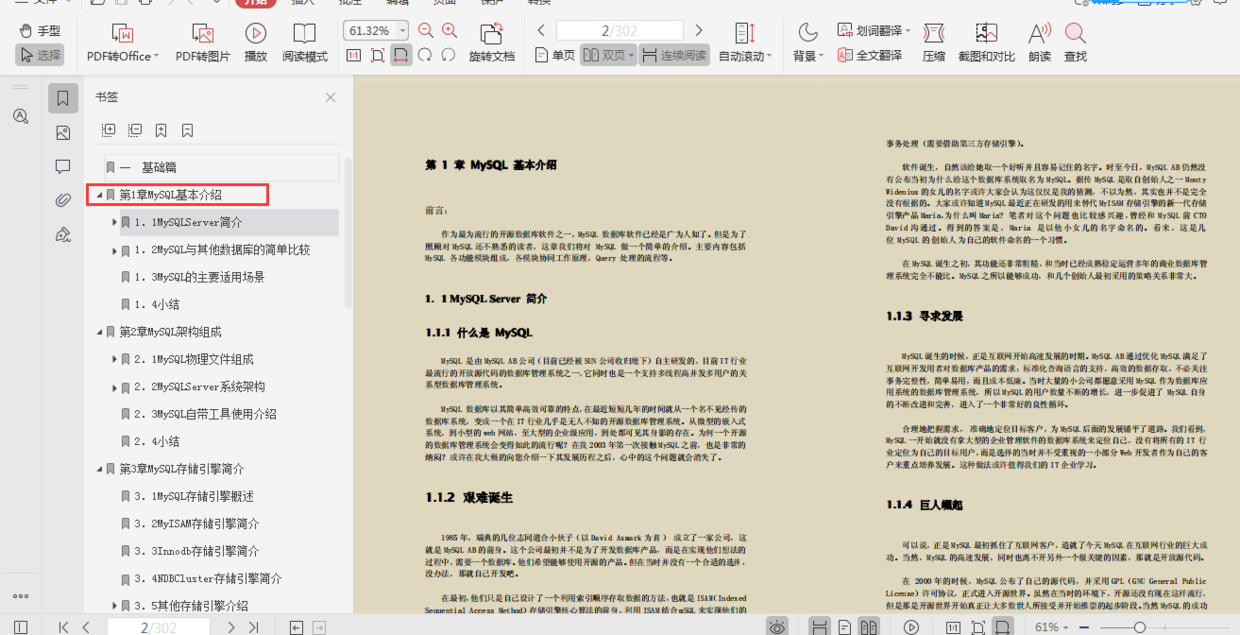Set actual size with toolbar 1:1 icon
The image size is (1240, 635).
coord(354,55)
